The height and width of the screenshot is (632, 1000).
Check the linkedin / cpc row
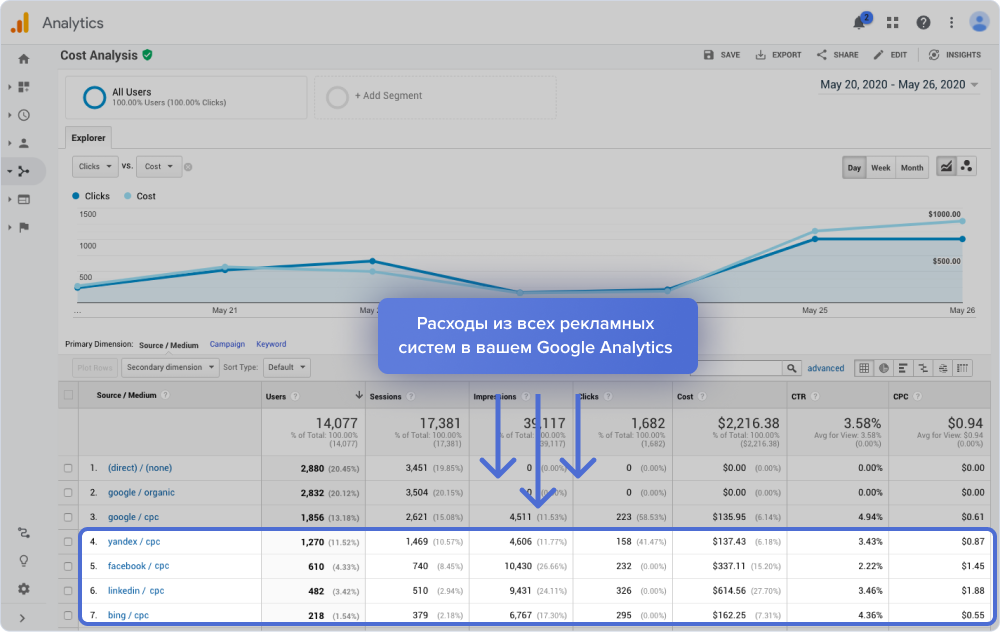[68, 591]
